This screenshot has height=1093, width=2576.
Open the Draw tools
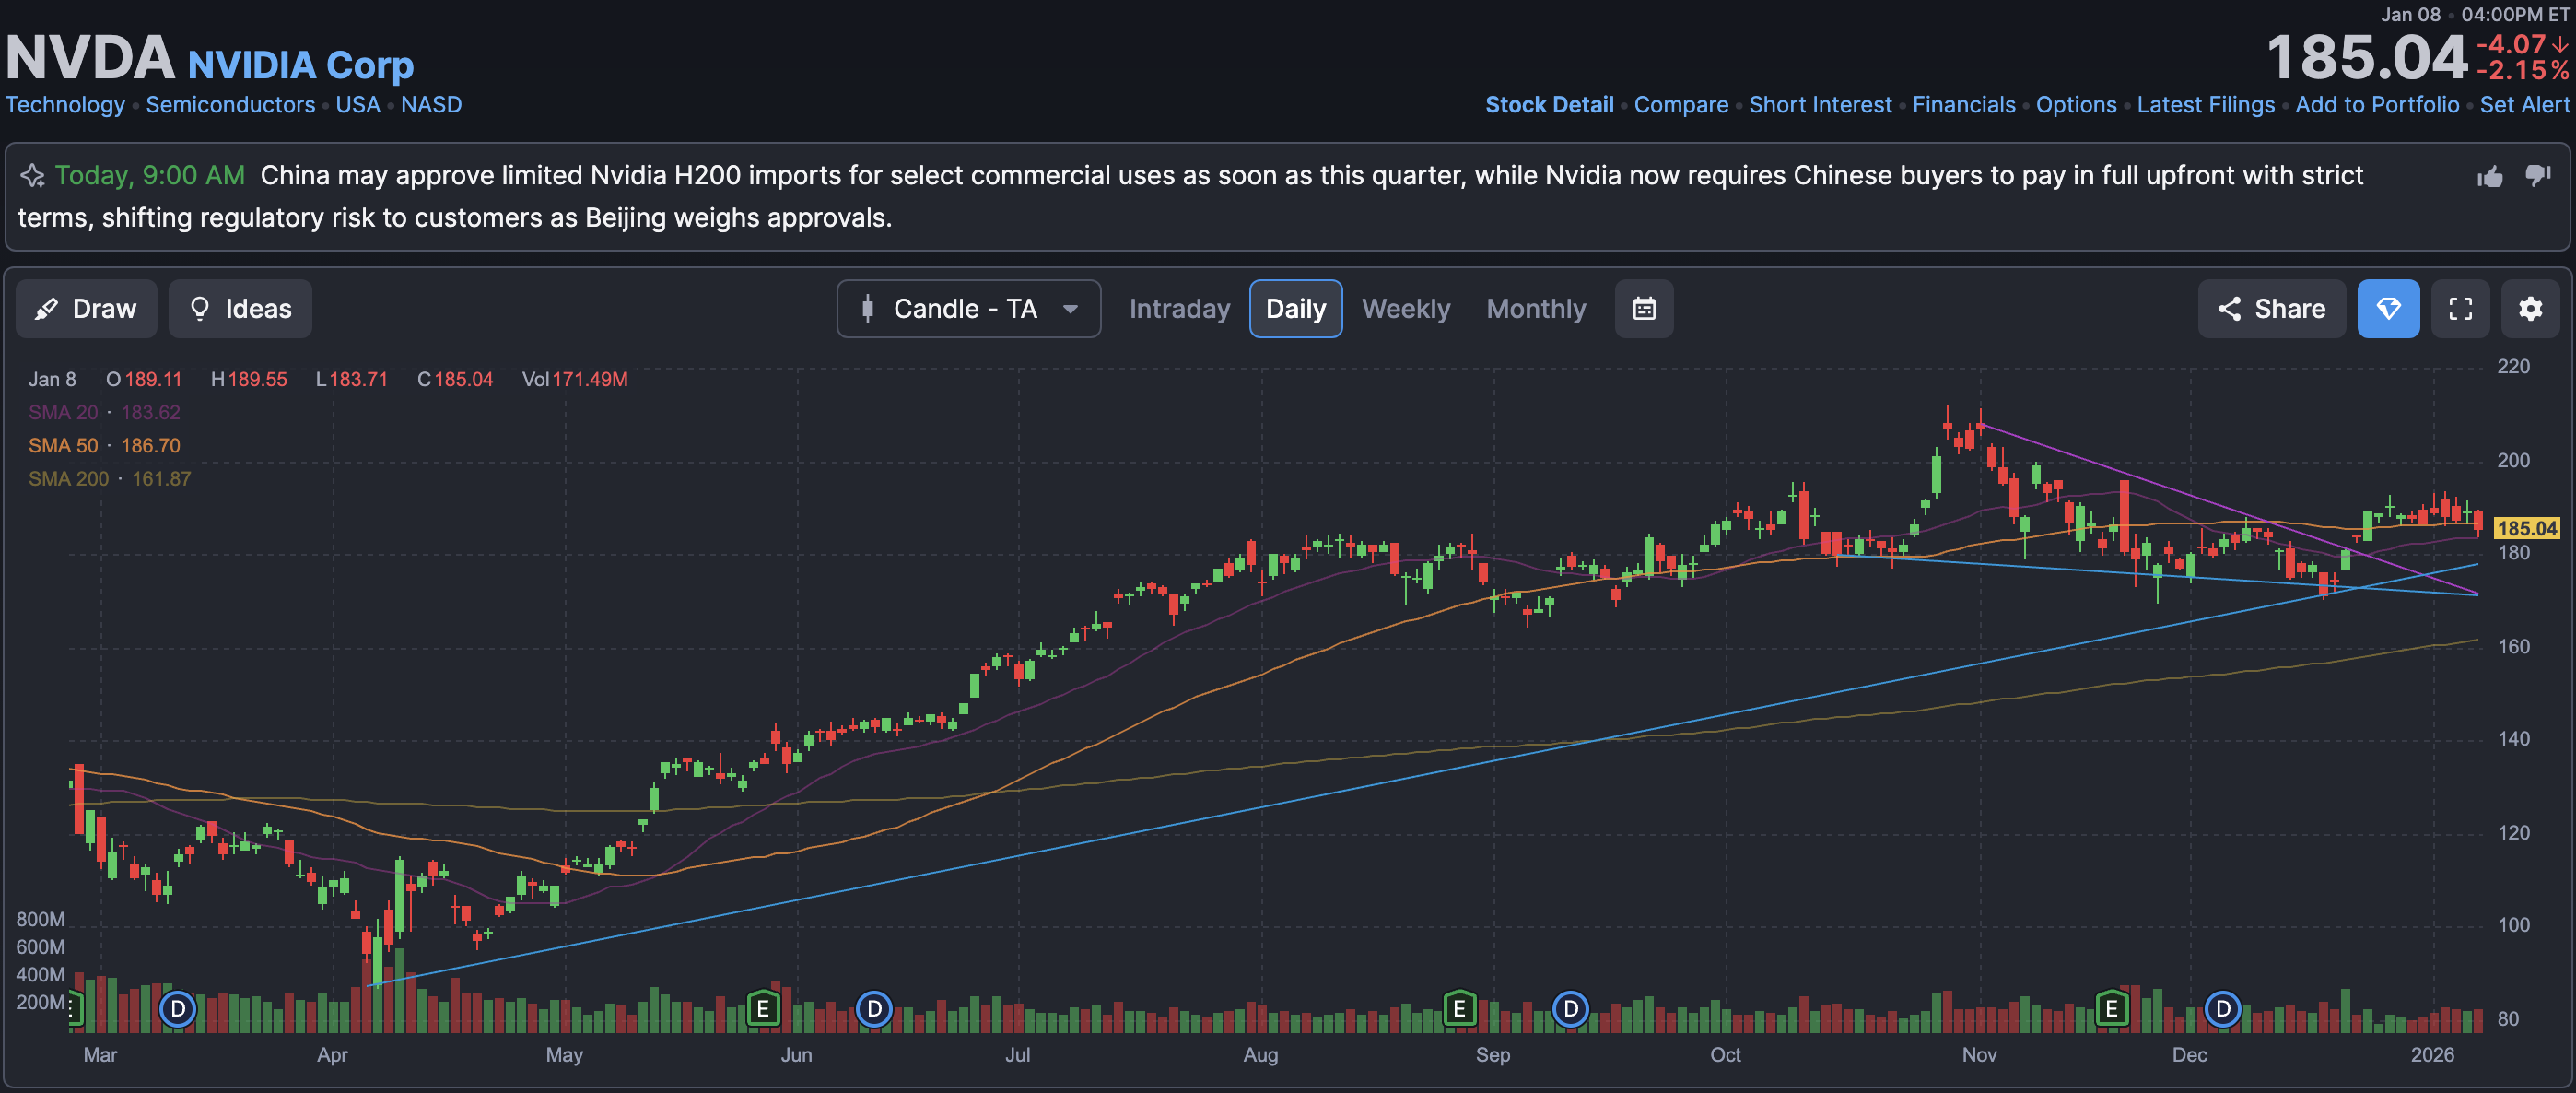coord(86,309)
